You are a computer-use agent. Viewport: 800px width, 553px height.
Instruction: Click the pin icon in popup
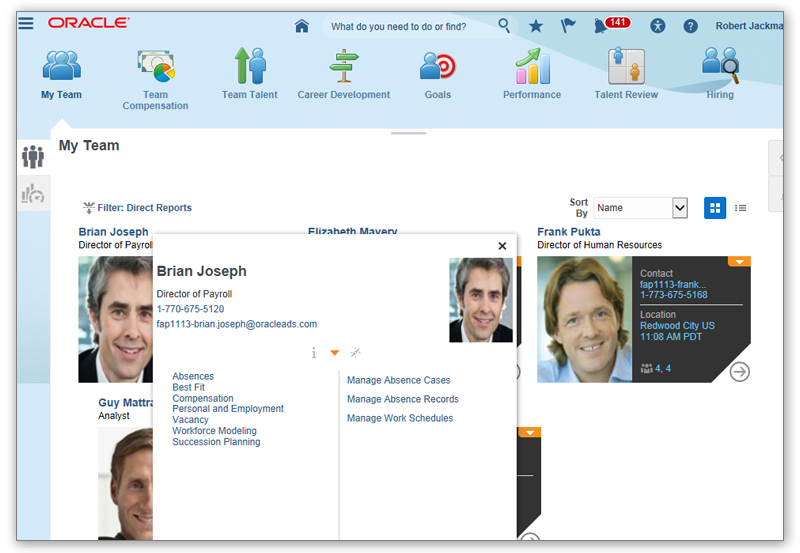(355, 353)
